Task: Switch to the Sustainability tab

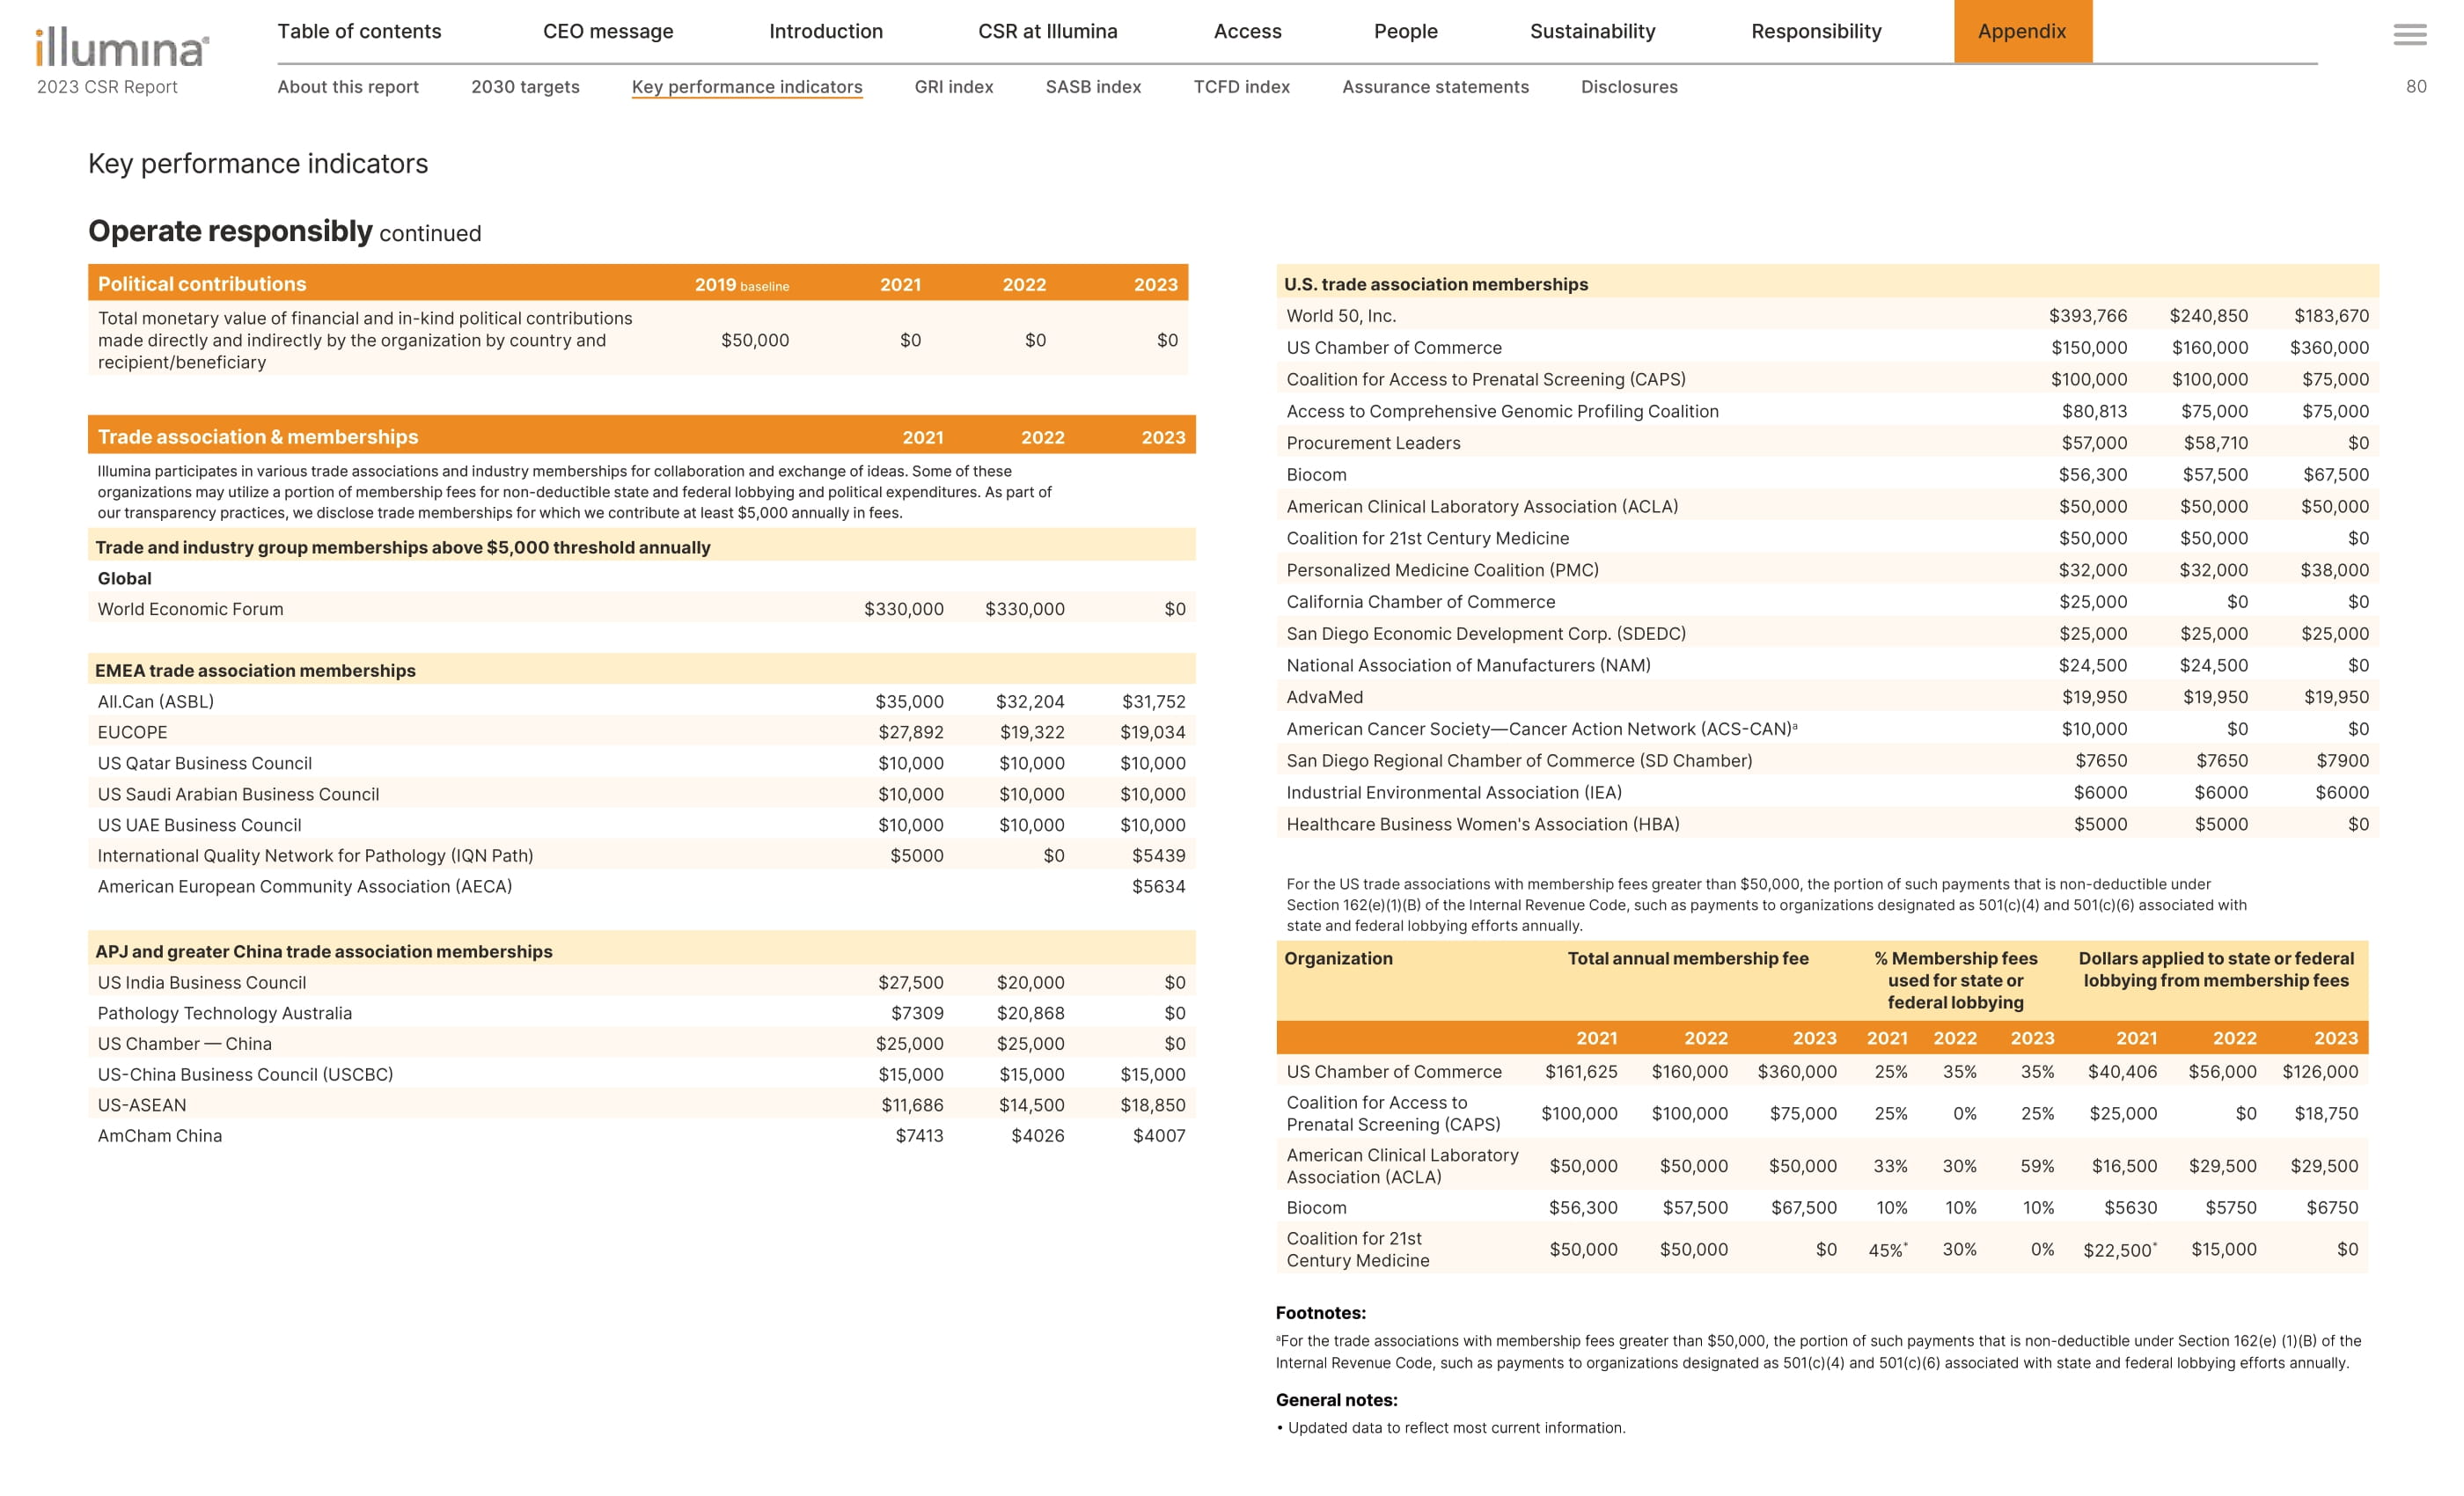Action: pos(1592,31)
